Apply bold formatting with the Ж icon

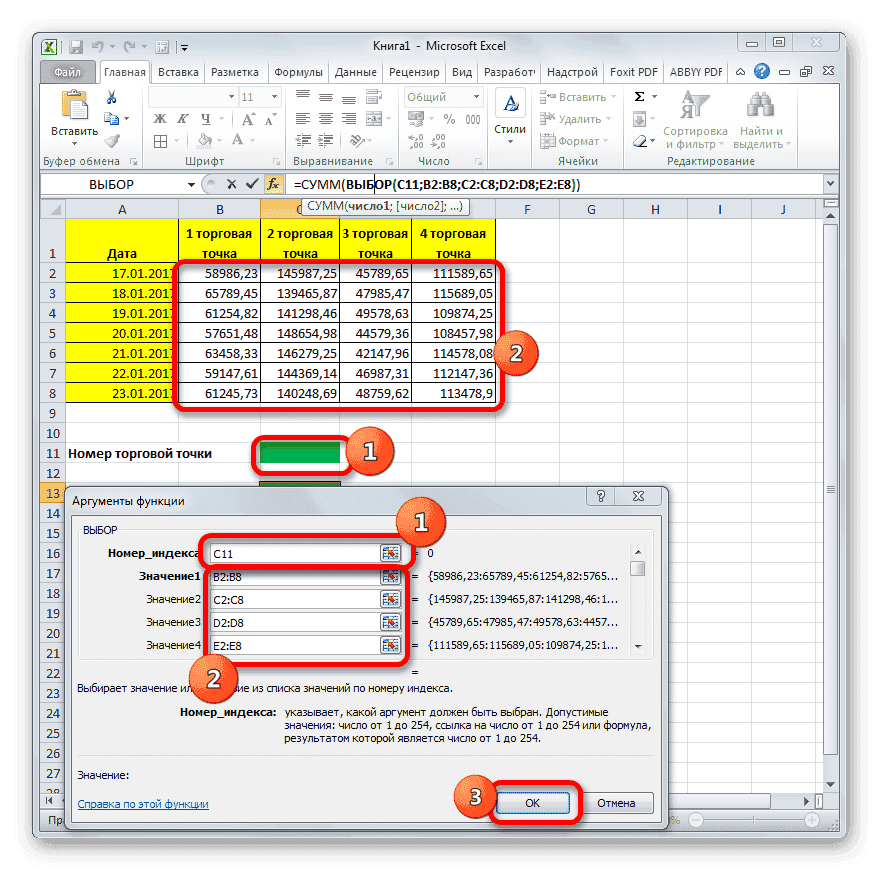[x=160, y=118]
